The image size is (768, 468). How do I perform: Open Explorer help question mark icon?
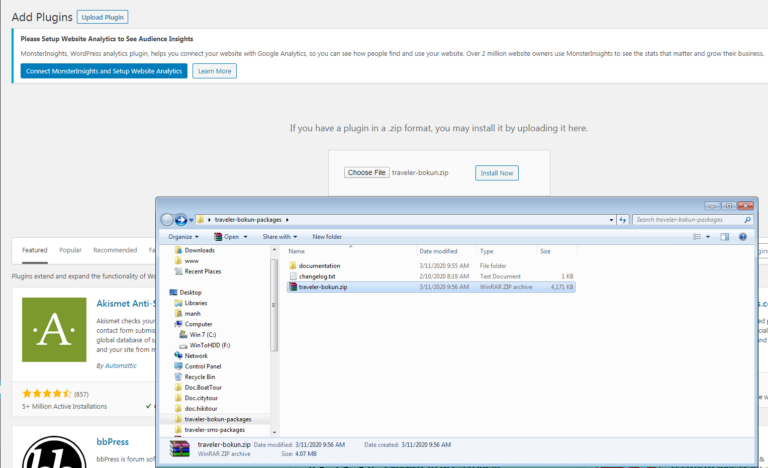click(x=742, y=237)
